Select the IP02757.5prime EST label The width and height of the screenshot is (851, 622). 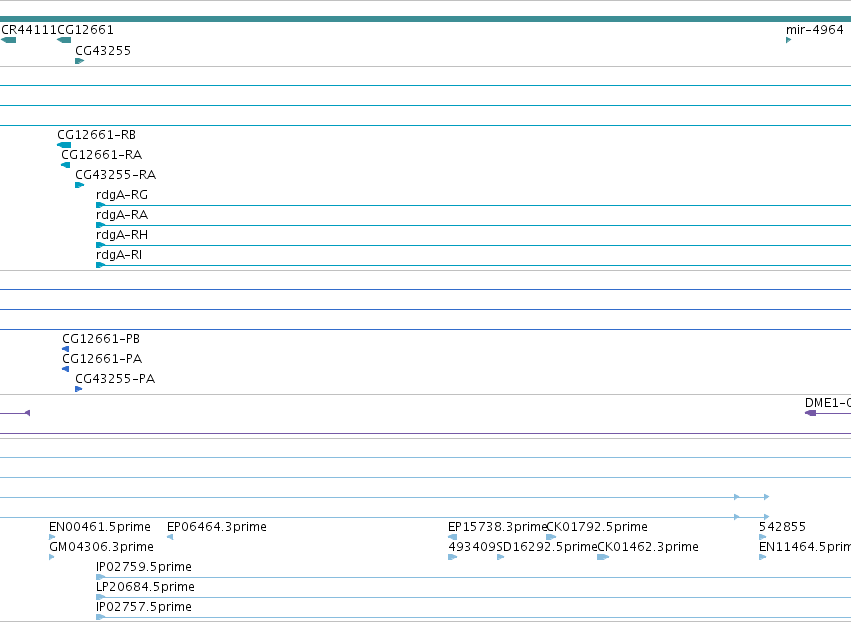(x=144, y=607)
